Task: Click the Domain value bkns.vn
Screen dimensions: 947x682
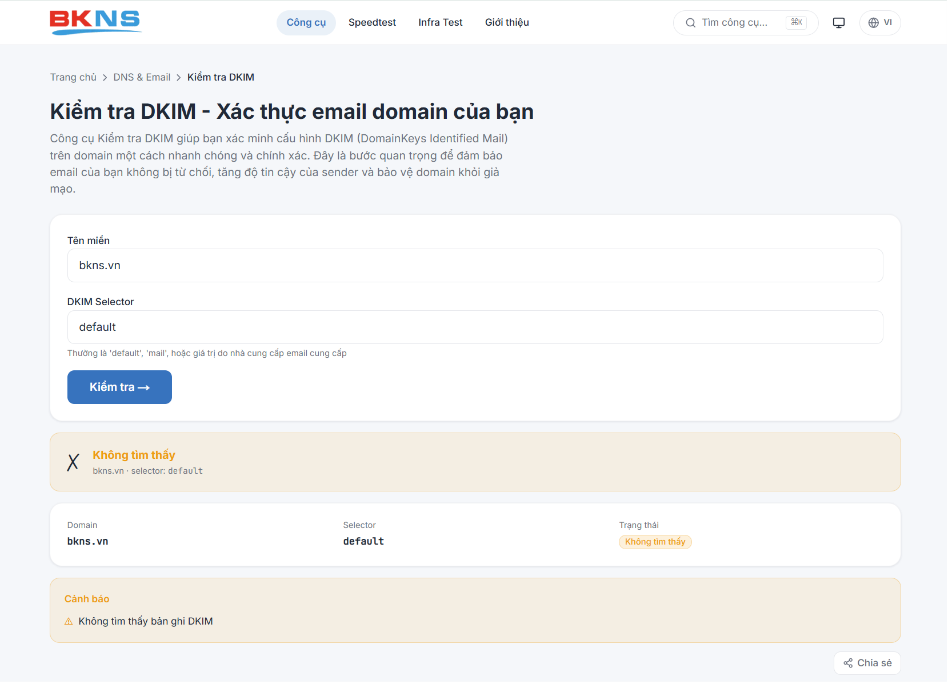Action: point(88,541)
